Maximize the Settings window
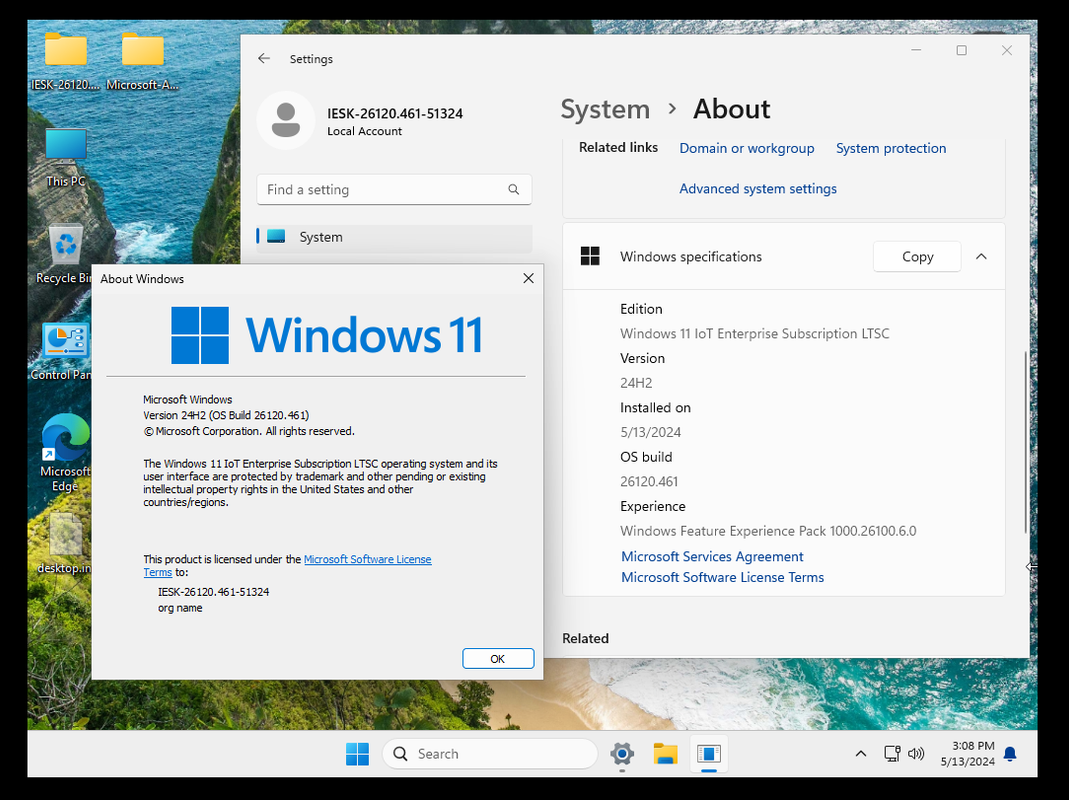 (961, 50)
